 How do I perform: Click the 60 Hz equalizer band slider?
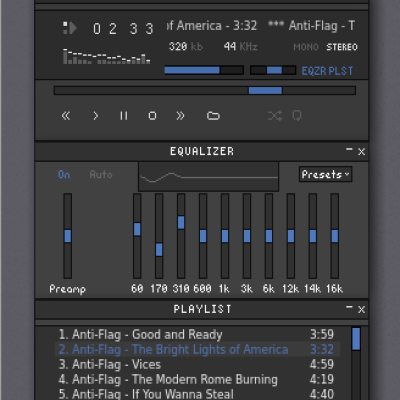point(137,236)
